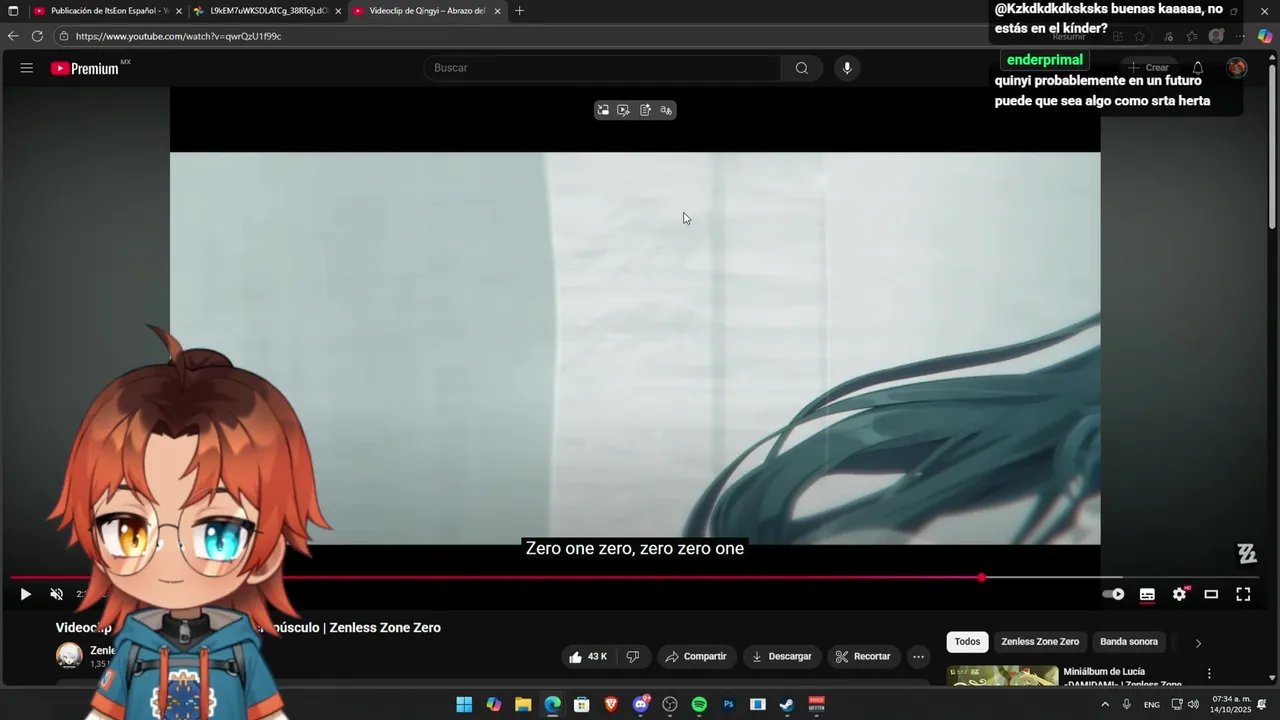Show hidden system tray icons

(1105, 705)
